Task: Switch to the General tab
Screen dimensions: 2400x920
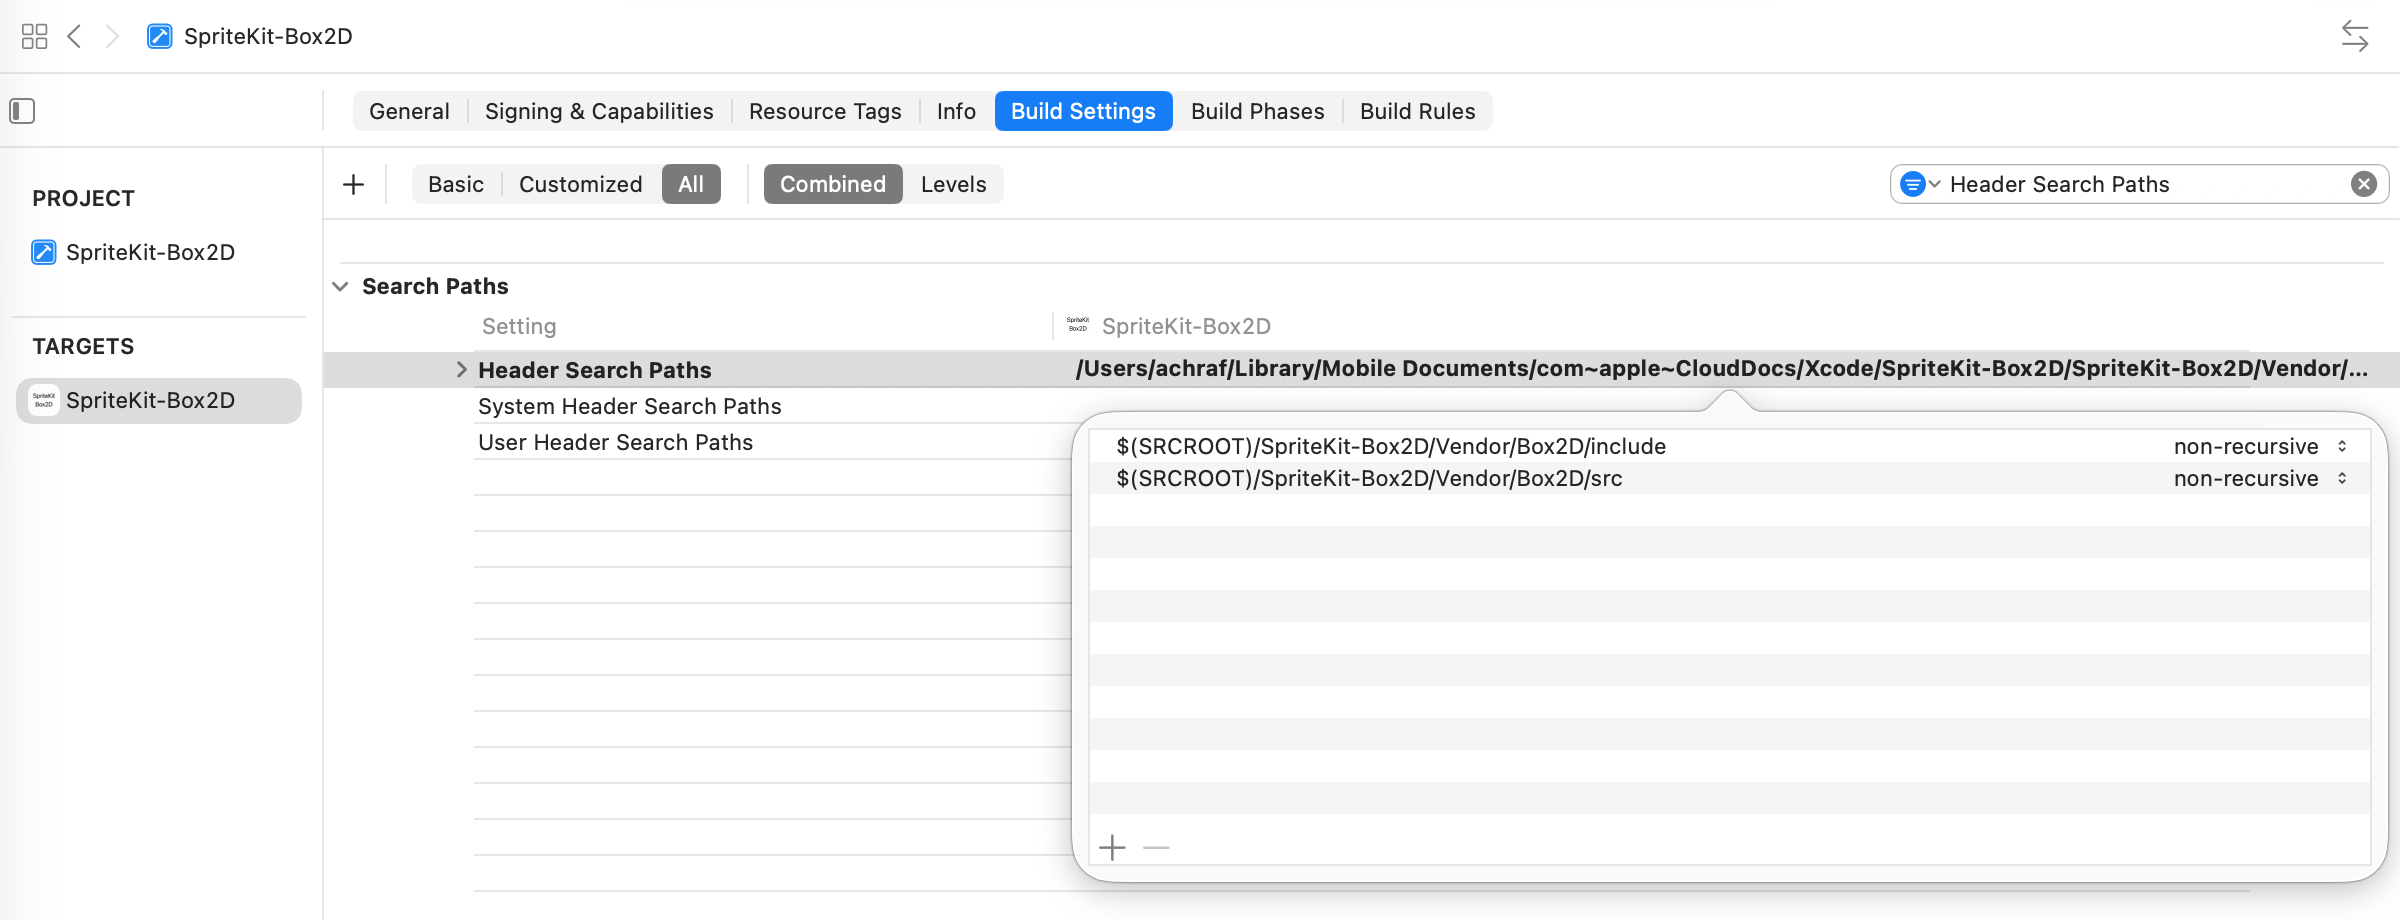Action: [x=409, y=111]
